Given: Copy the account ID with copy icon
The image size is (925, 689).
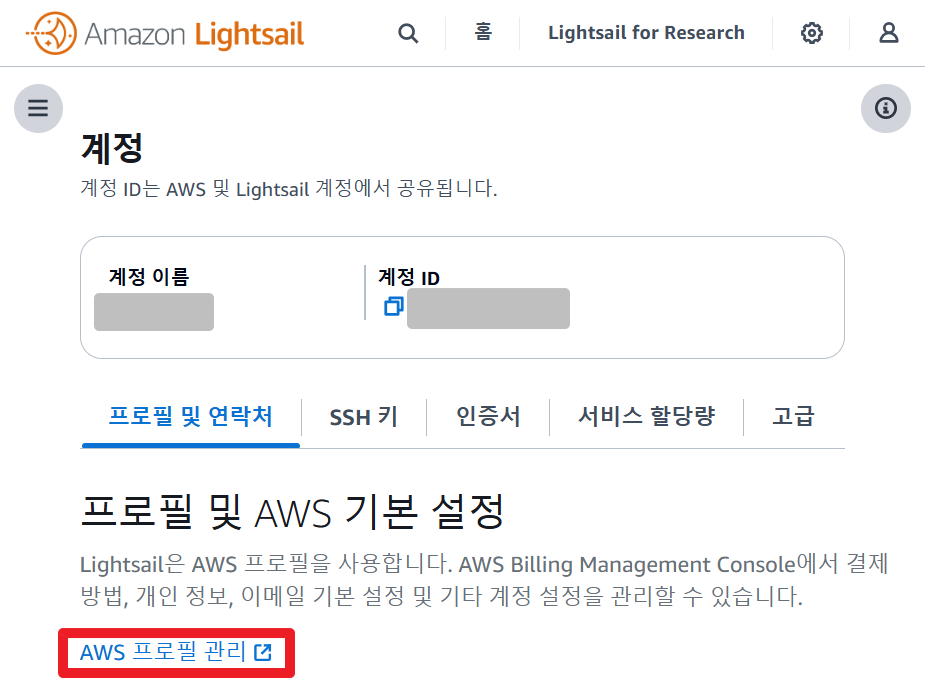Looking at the screenshot, I should 393,306.
